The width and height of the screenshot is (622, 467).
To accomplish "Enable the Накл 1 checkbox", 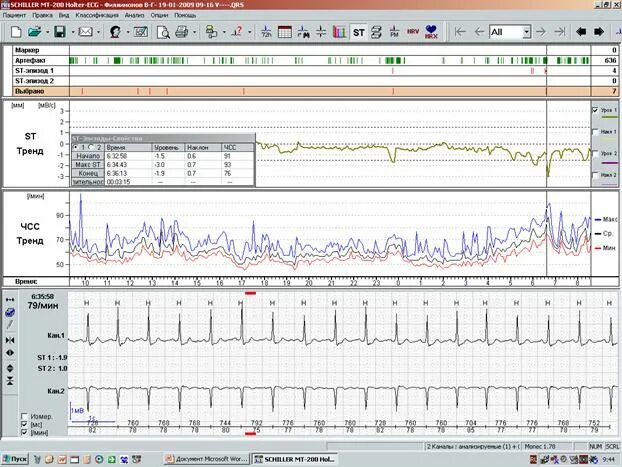I will pos(595,132).
